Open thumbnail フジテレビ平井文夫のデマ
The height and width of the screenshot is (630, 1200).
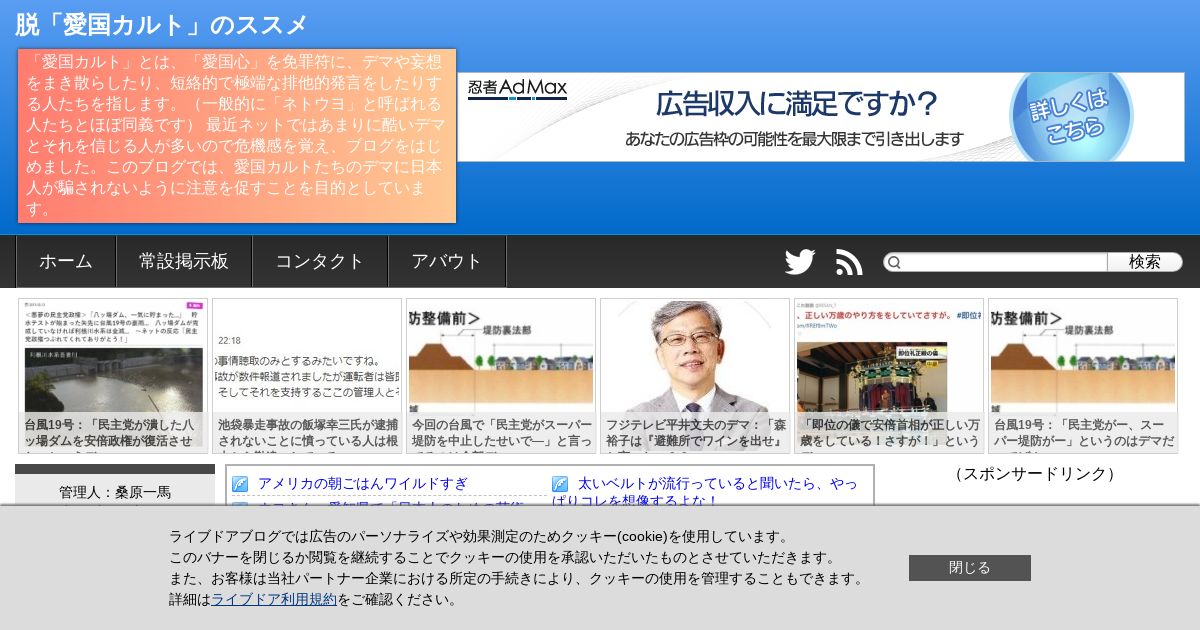pos(695,375)
